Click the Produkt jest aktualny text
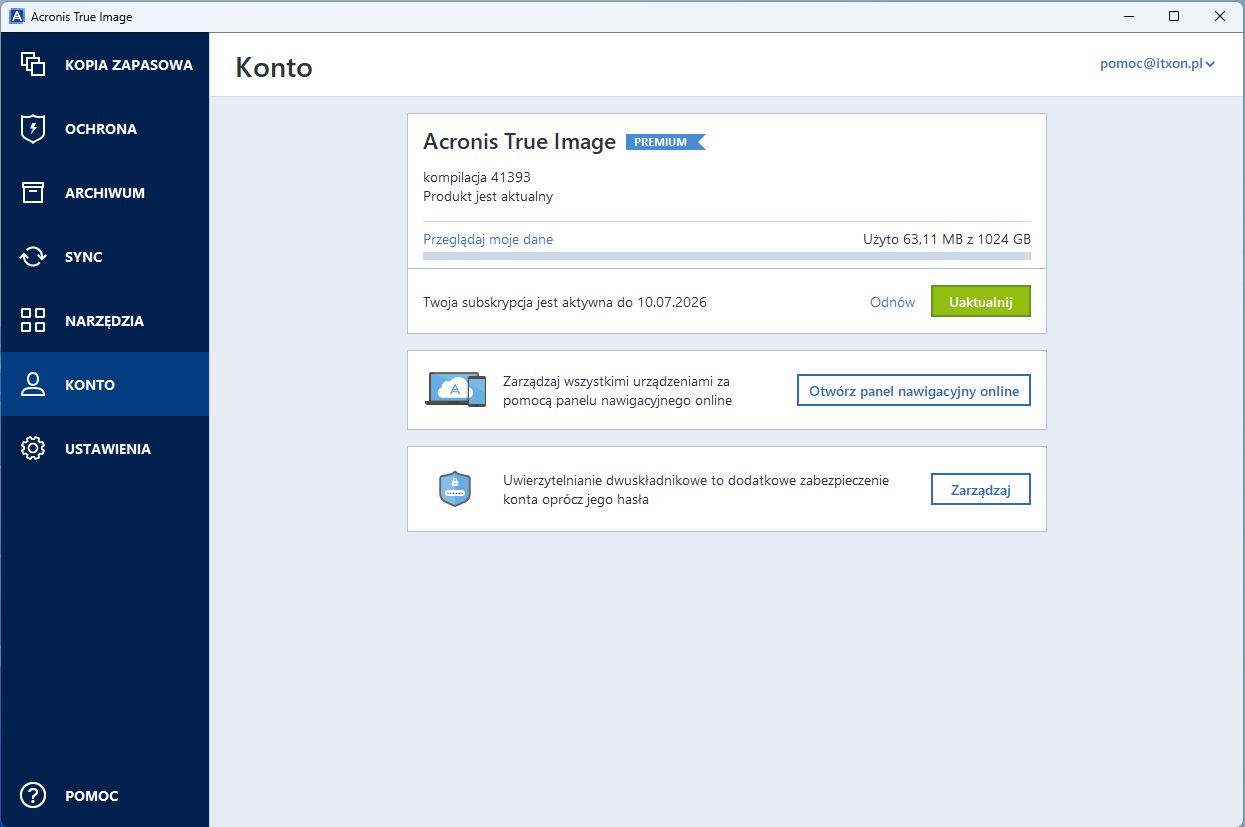The image size is (1245, 827). 488,196
